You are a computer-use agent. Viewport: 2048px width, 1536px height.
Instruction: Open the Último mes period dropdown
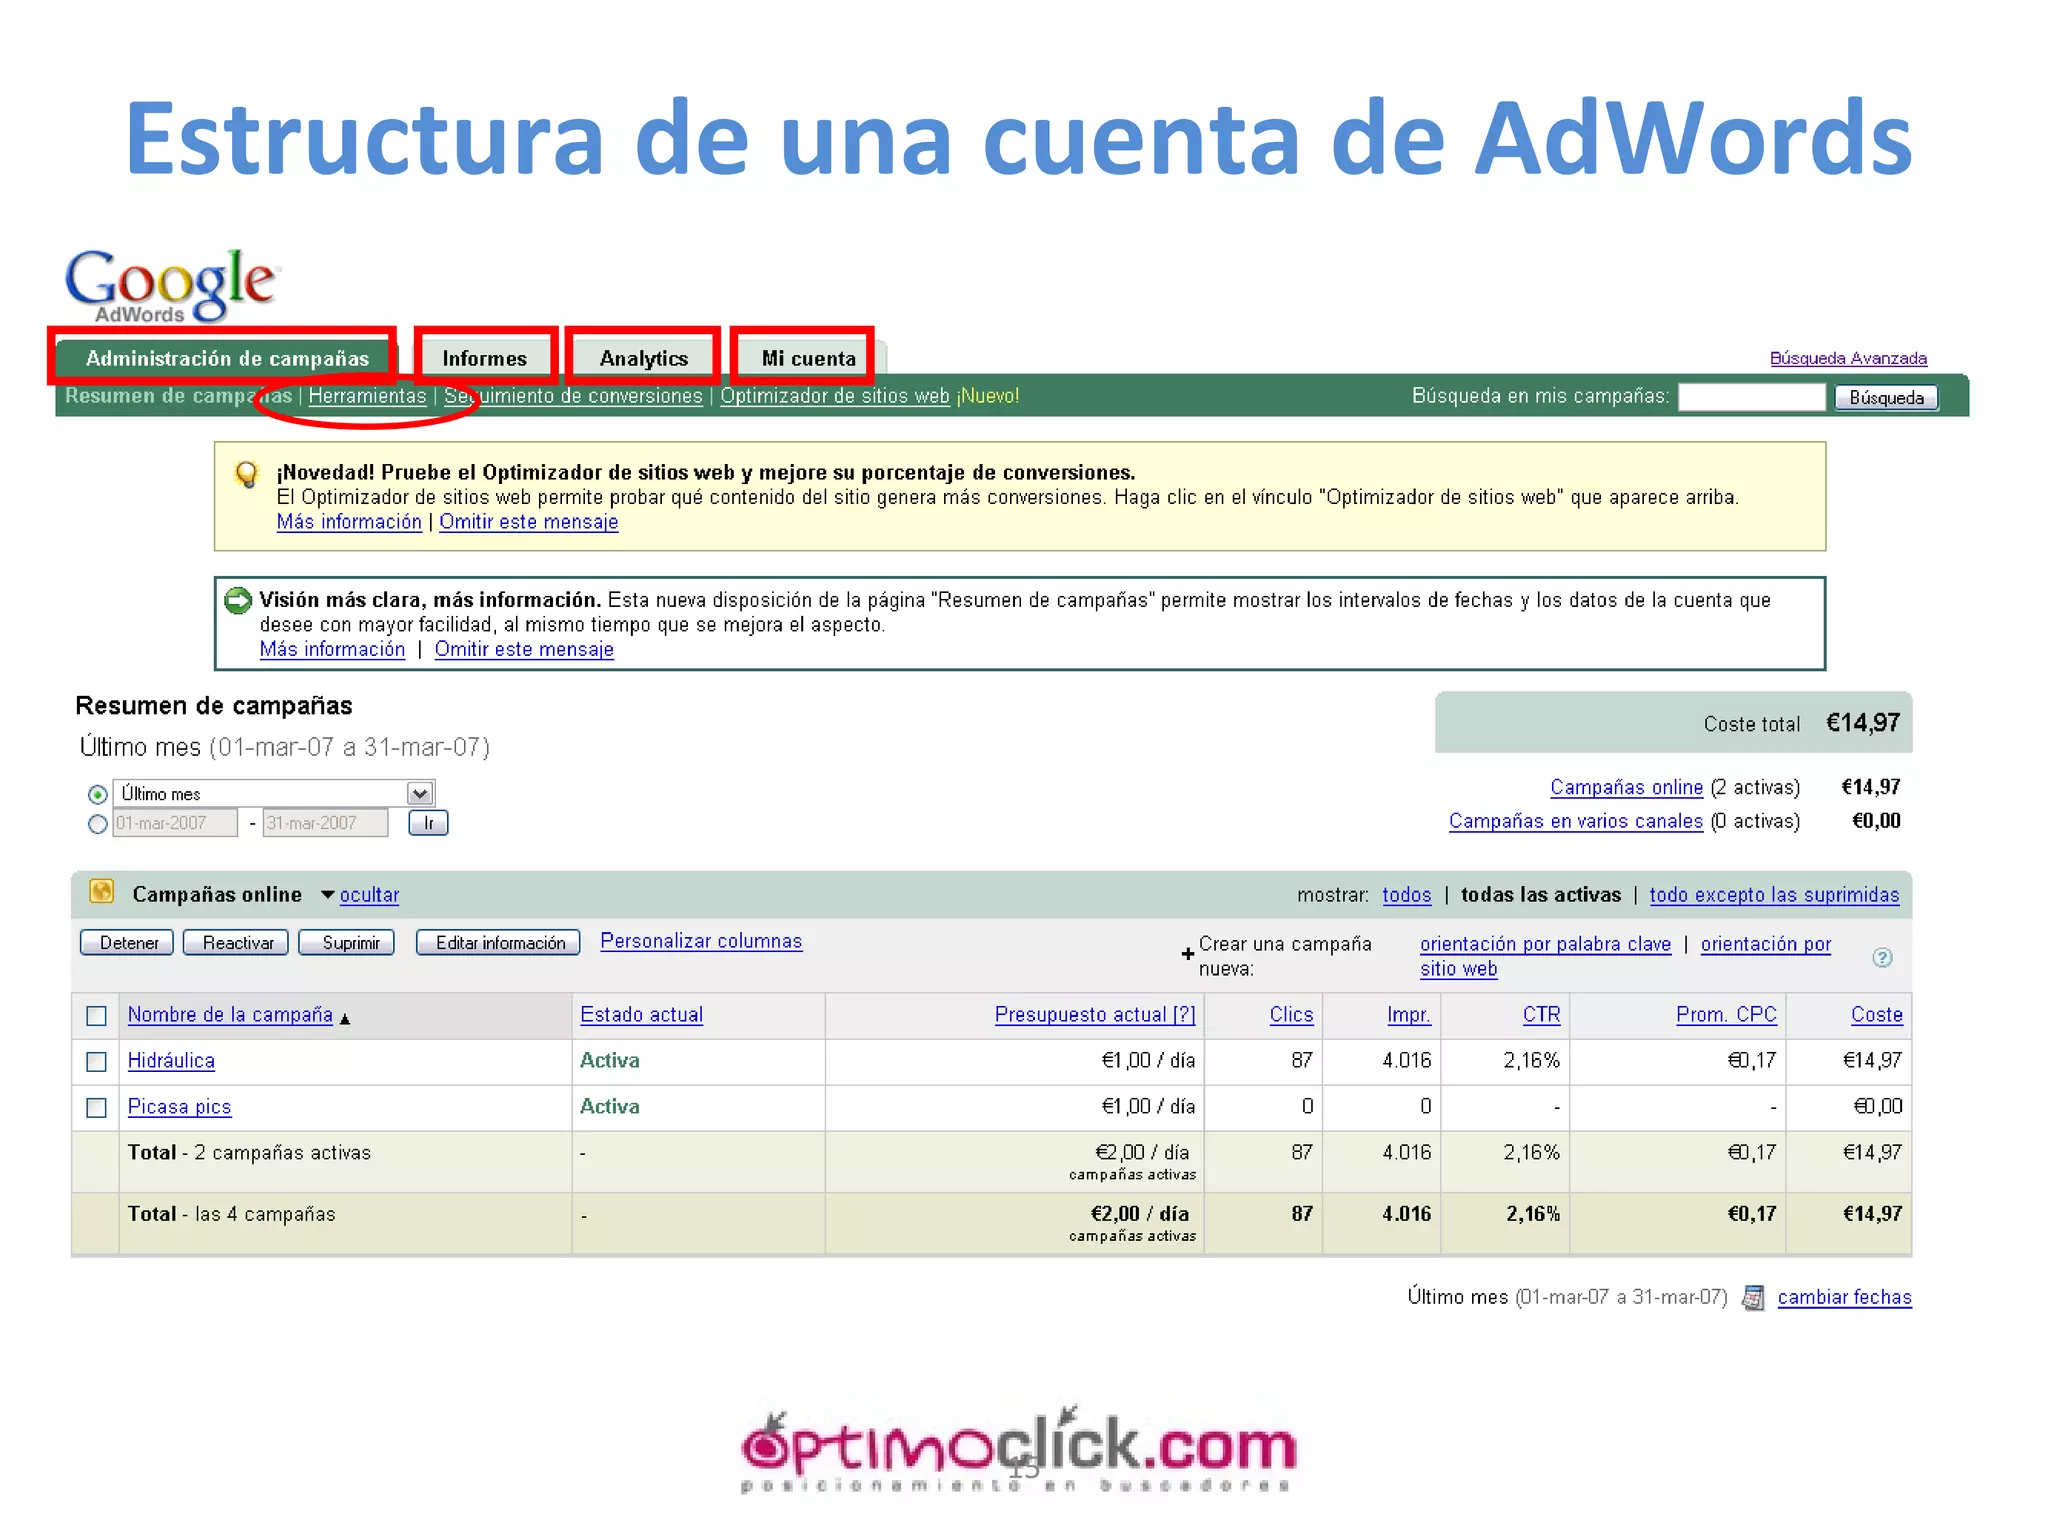(273, 794)
